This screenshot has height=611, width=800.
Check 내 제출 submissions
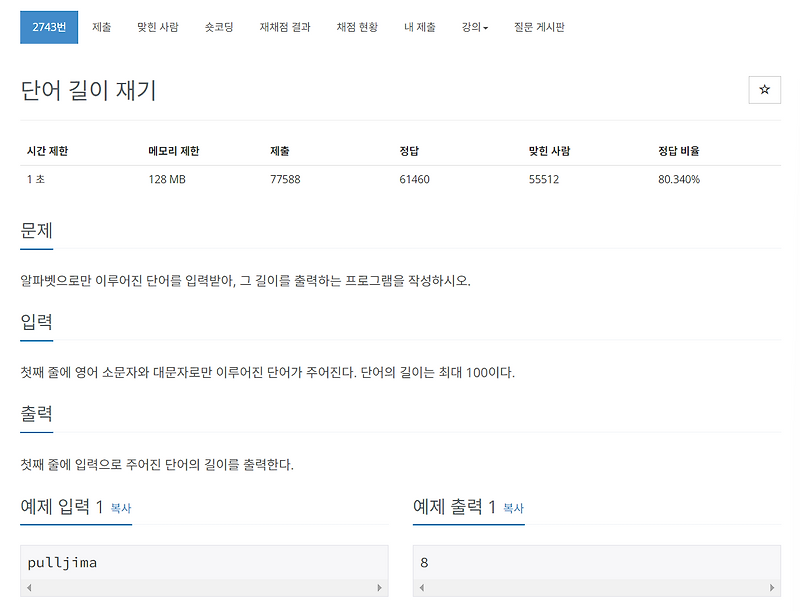tap(421, 28)
